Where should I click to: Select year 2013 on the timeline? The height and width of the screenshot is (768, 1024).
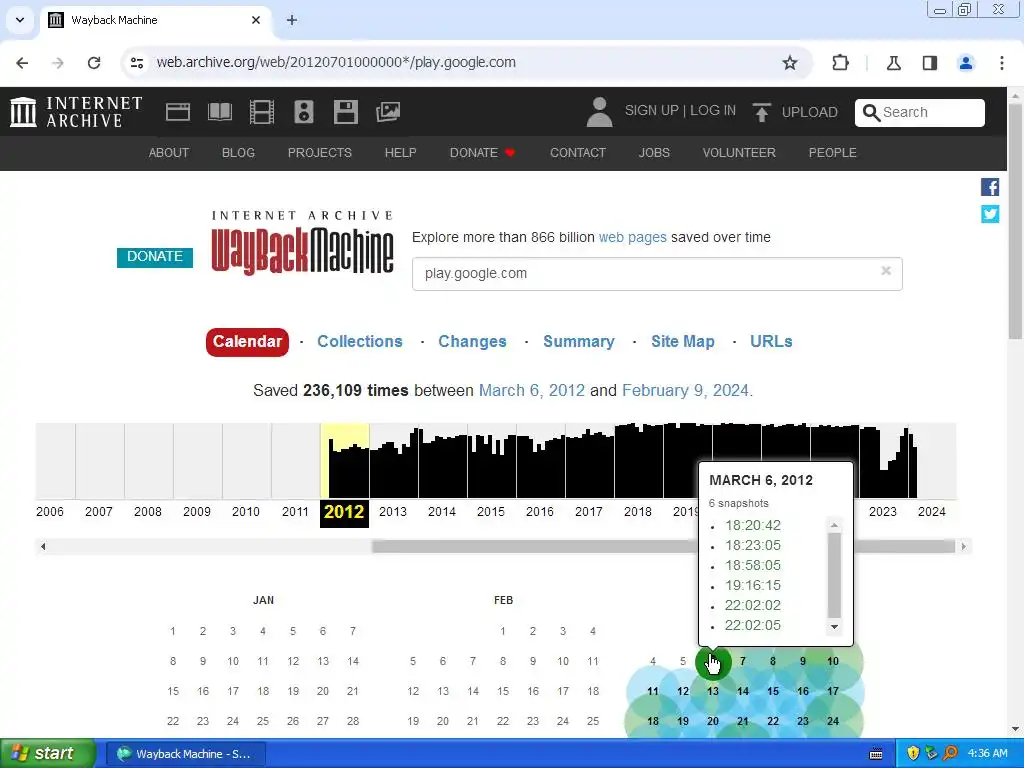[x=392, y=512]
